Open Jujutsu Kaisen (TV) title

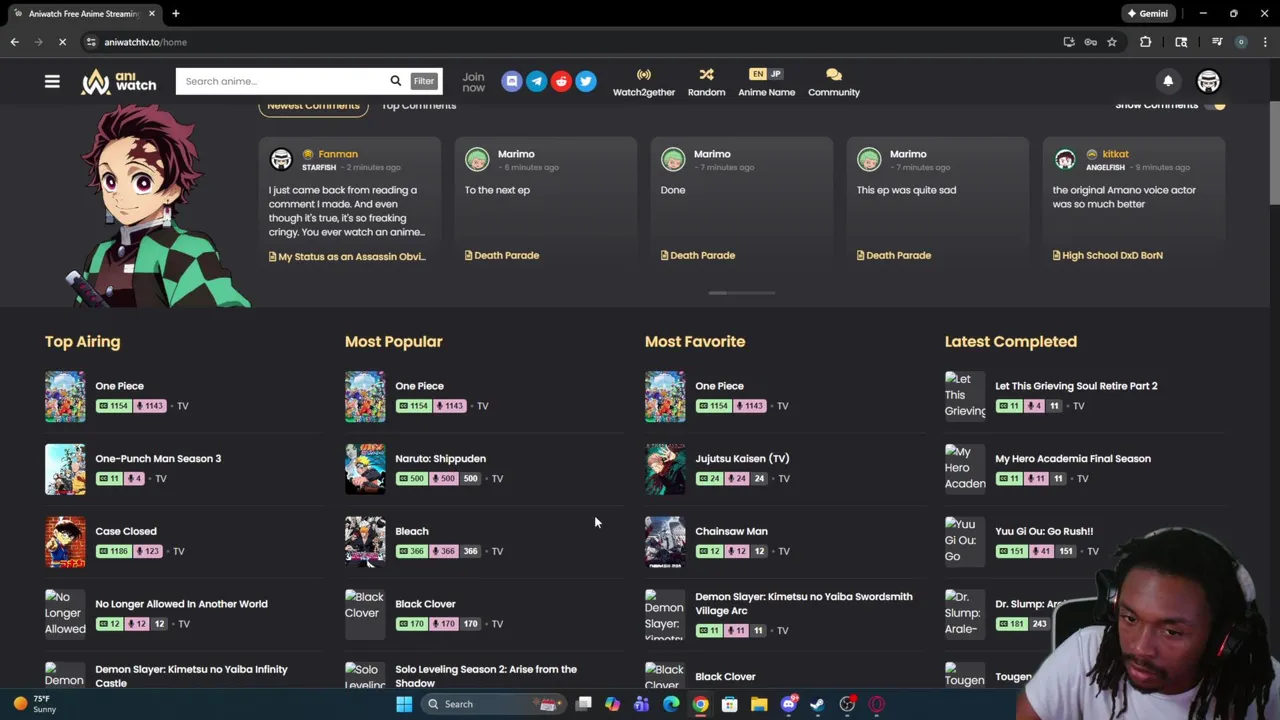point(742,459)
